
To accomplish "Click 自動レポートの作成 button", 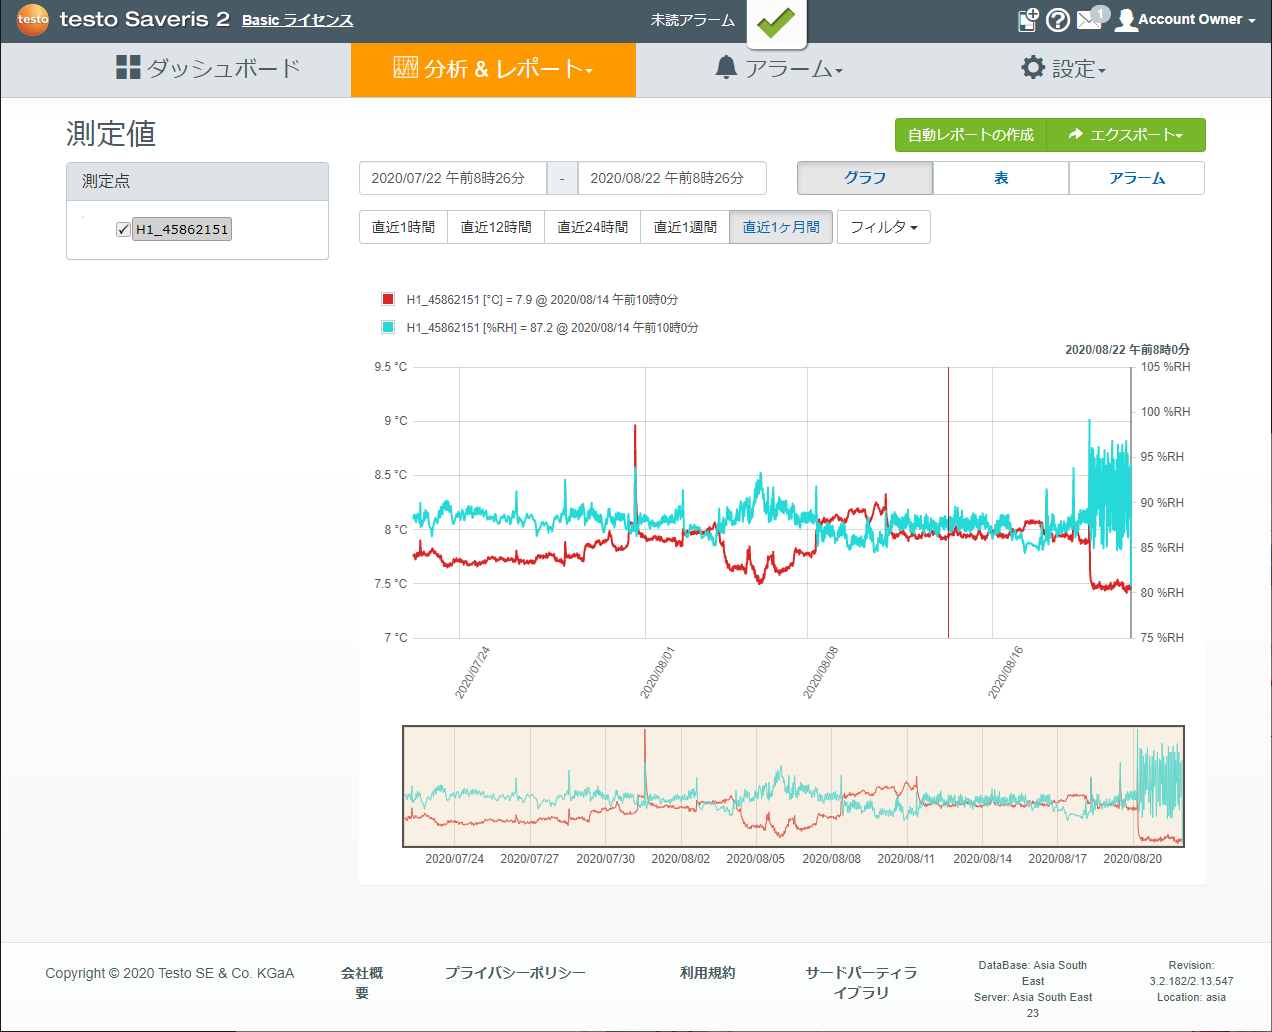I will point(971,135).
